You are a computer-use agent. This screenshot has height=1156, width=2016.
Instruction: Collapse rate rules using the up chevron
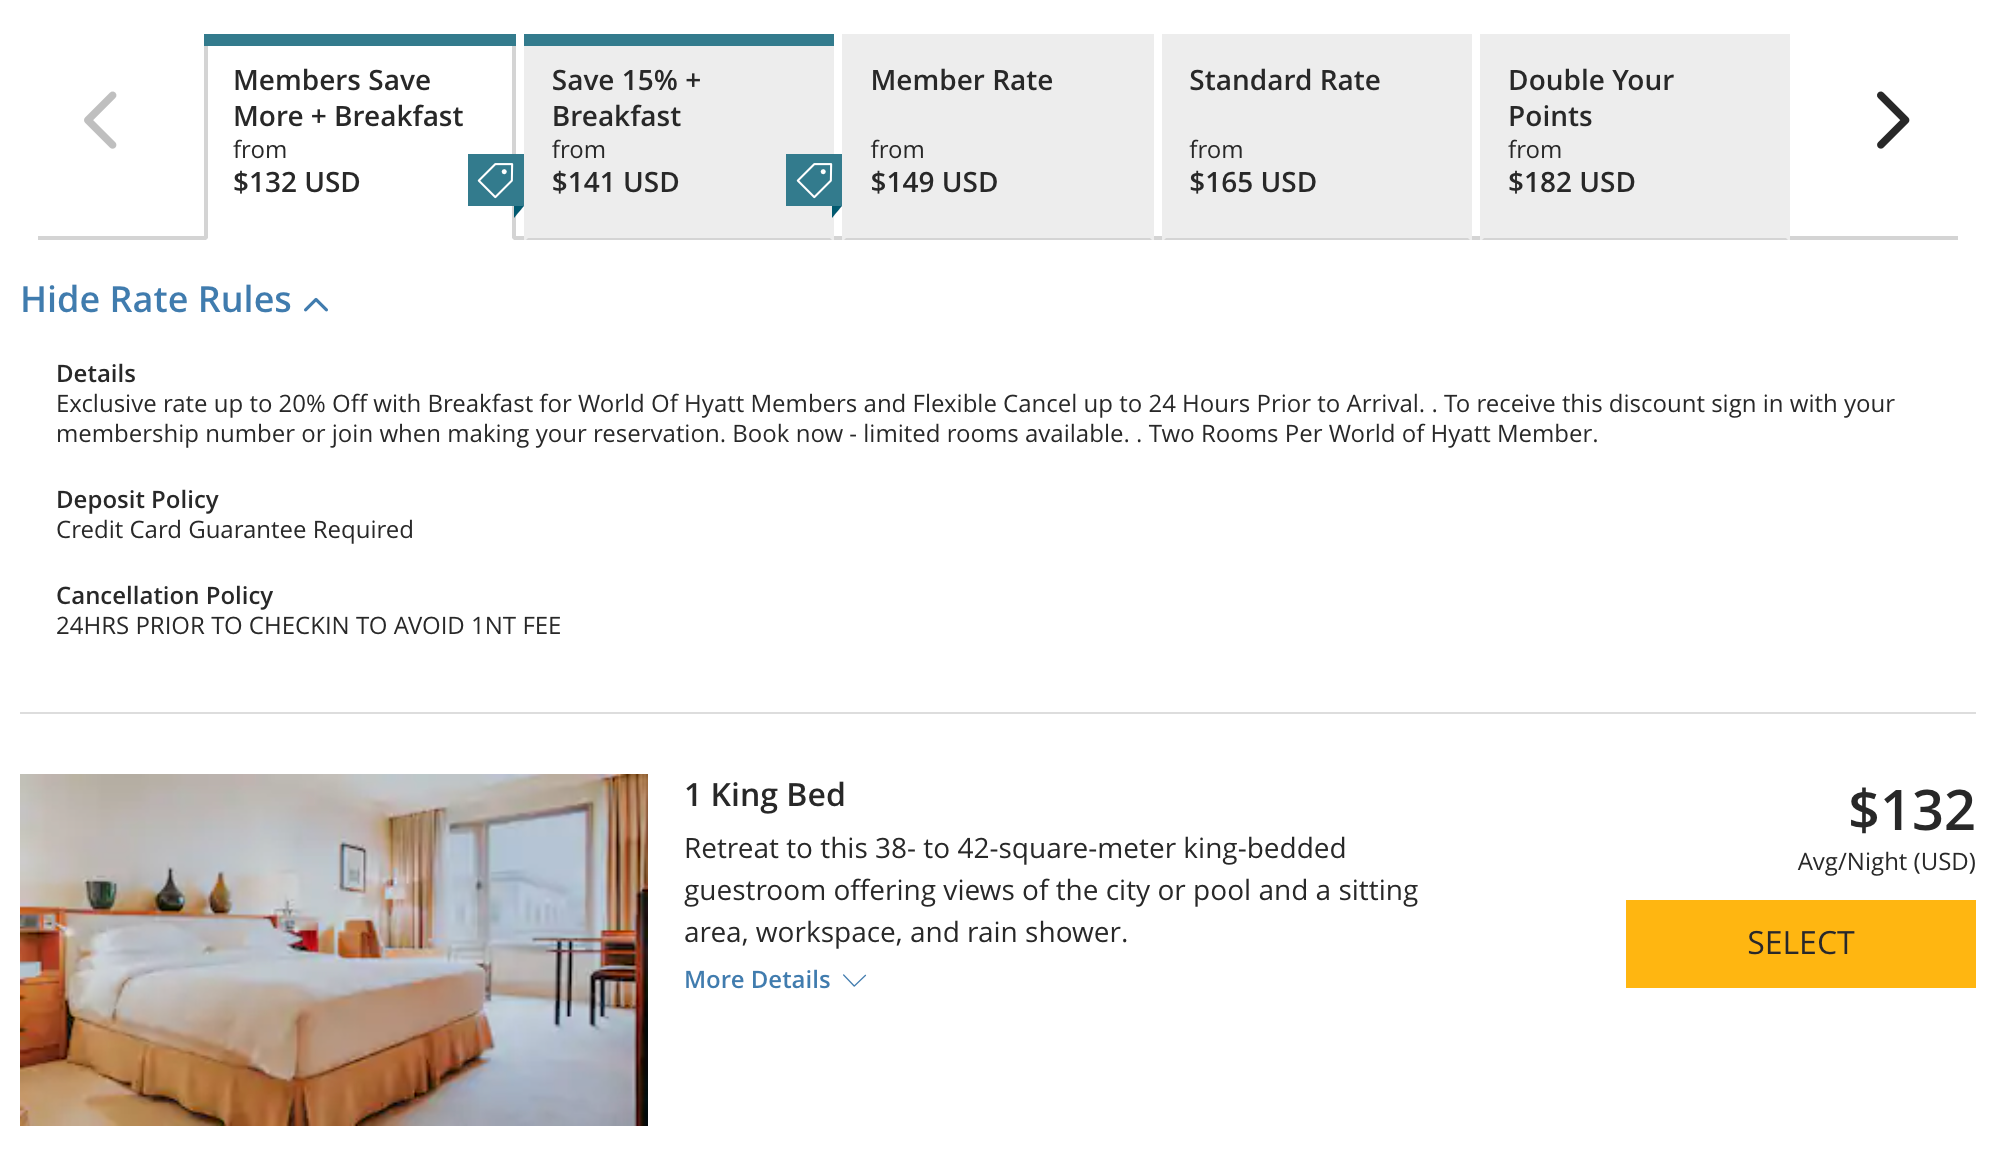click(316, 304)
